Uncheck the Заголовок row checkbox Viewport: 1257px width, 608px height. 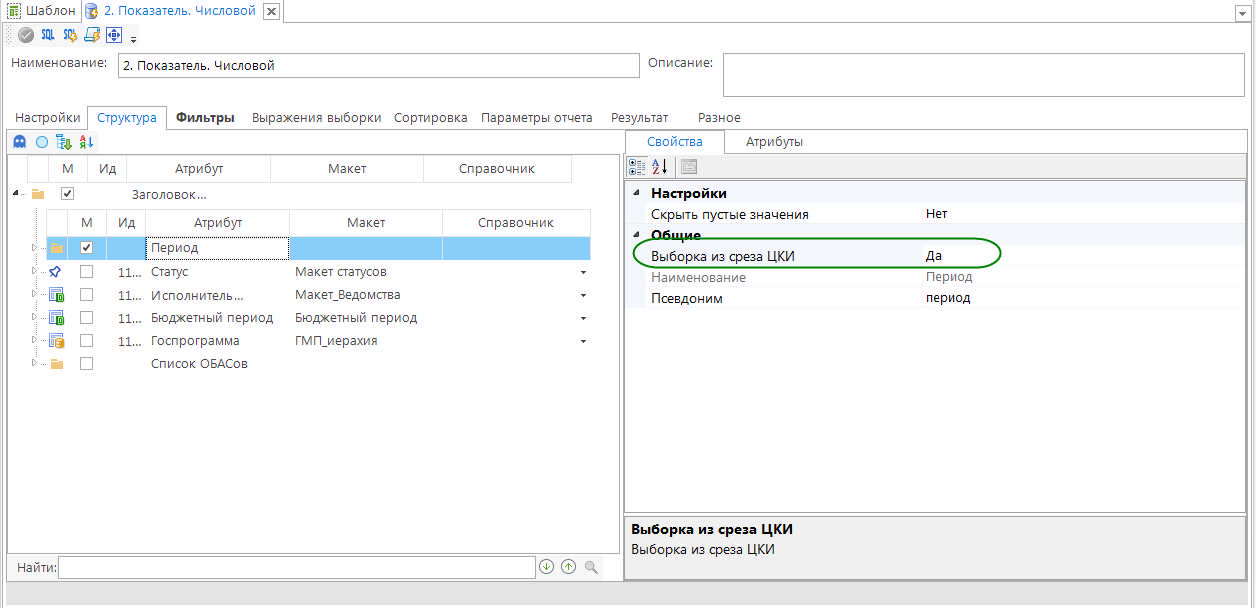[67, 194]
